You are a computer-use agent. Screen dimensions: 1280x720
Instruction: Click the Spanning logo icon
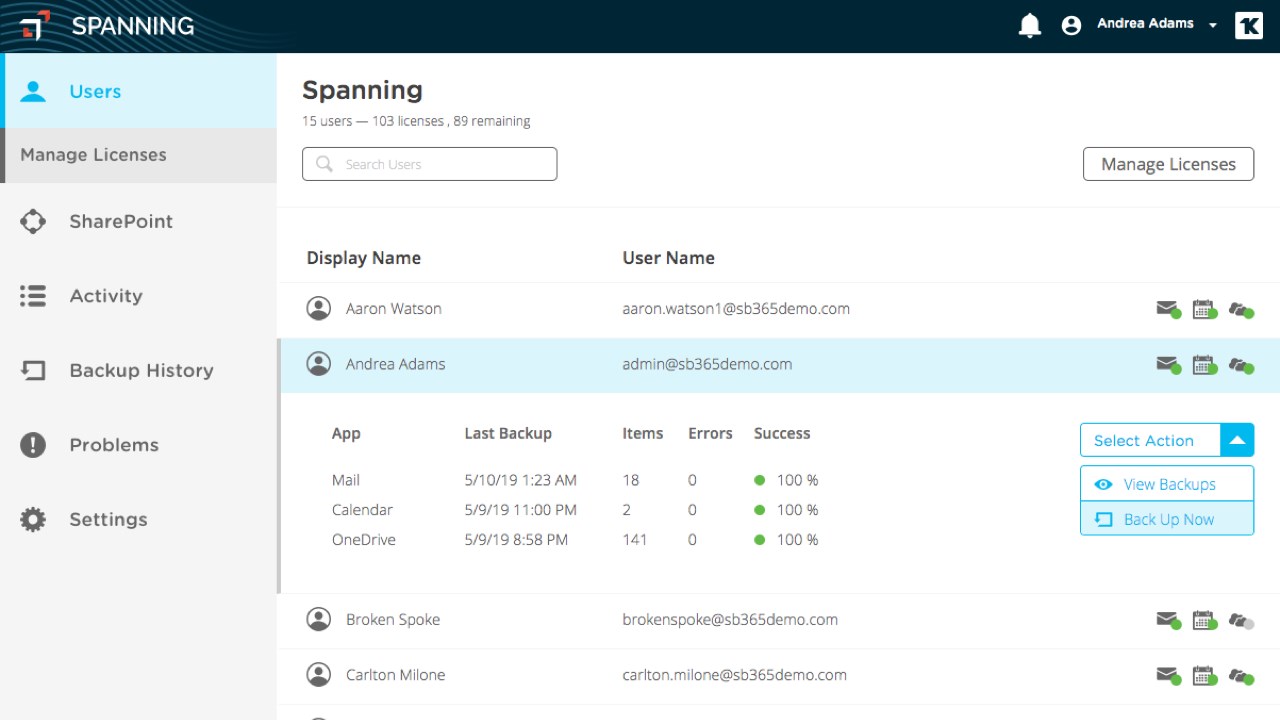[x=35, y=25]
